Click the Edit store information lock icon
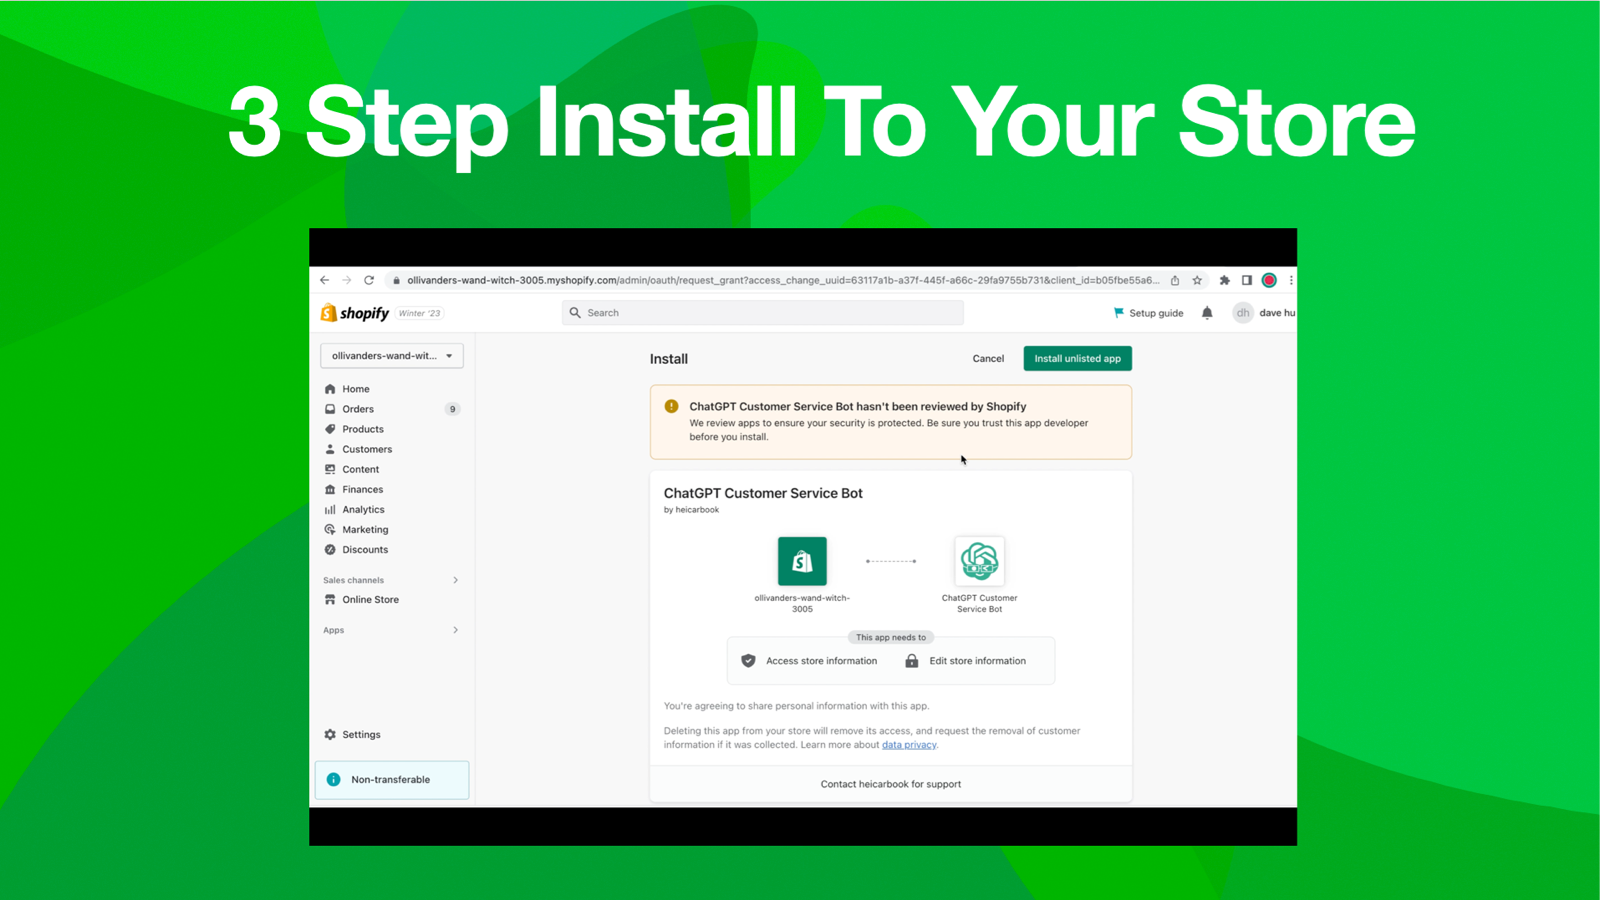Screen dimensions: 1600x900 tap(912, 661)
